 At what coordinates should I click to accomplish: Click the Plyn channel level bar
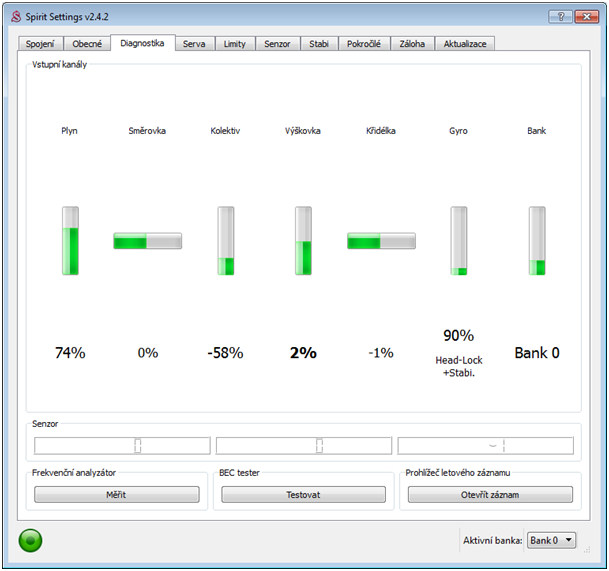point(70,241)
